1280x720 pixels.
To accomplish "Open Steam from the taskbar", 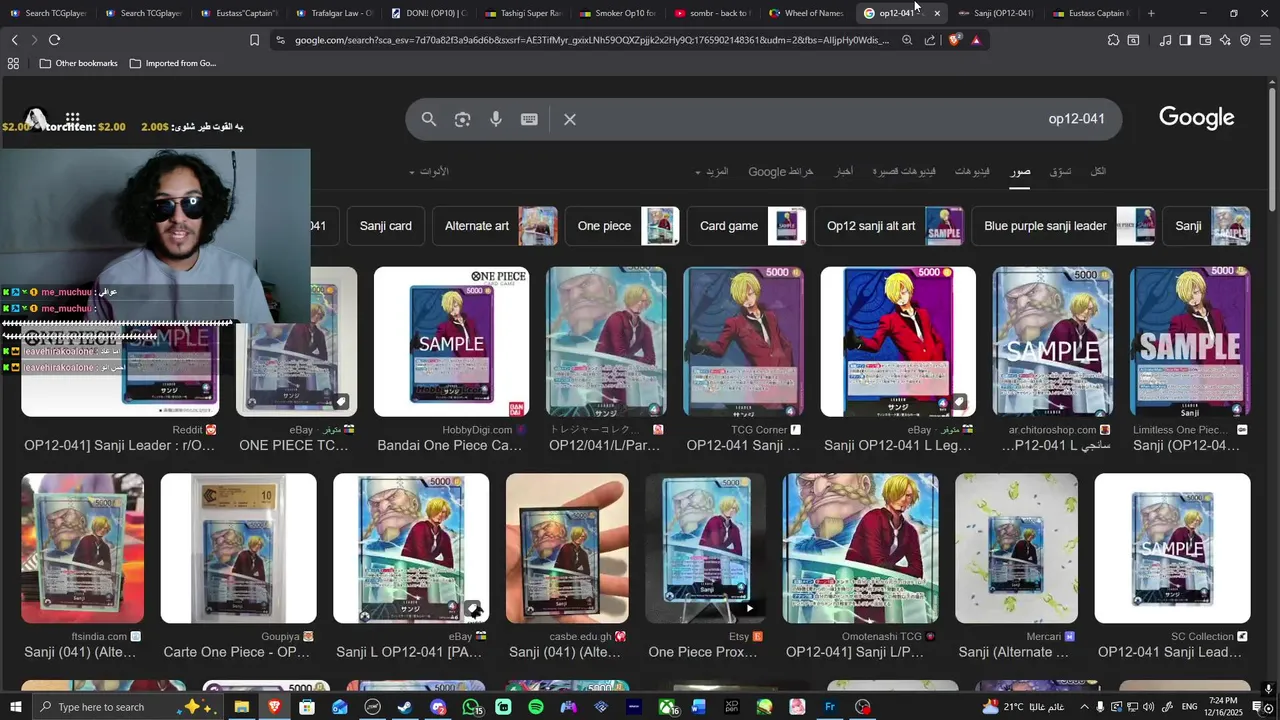I will tap(405, 707).
